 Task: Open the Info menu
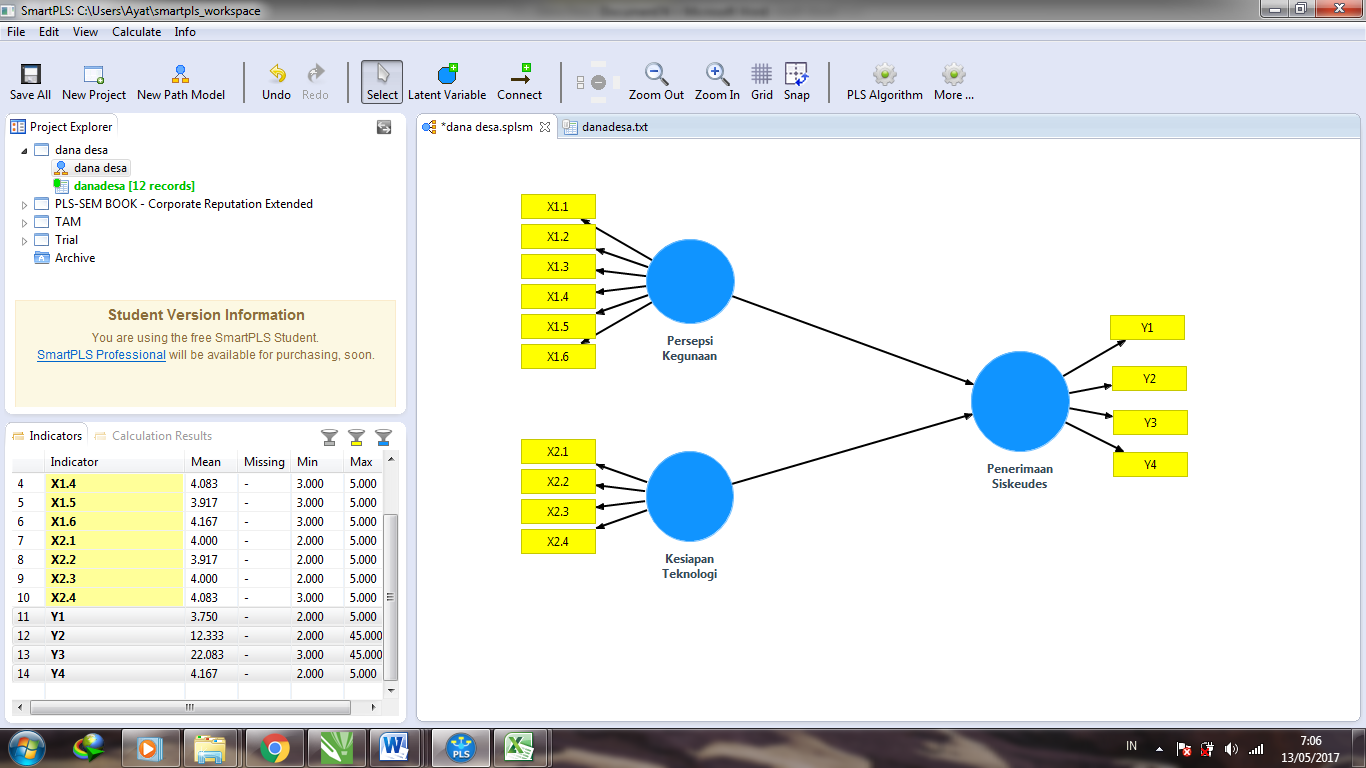pyautogui.click(x=185, y=32)
